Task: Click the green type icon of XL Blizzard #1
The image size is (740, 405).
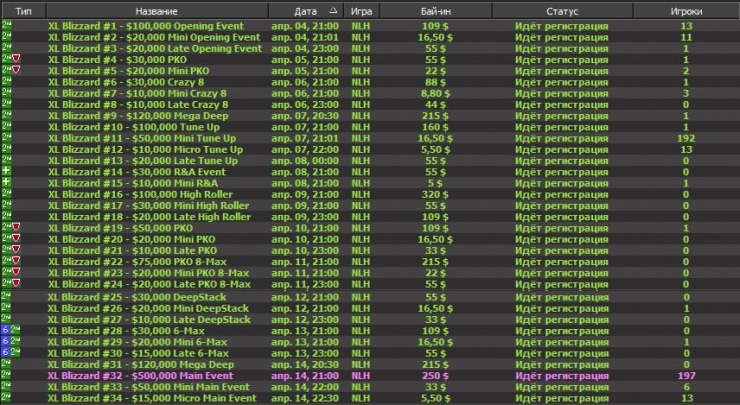Action: (x=7, y=25)
